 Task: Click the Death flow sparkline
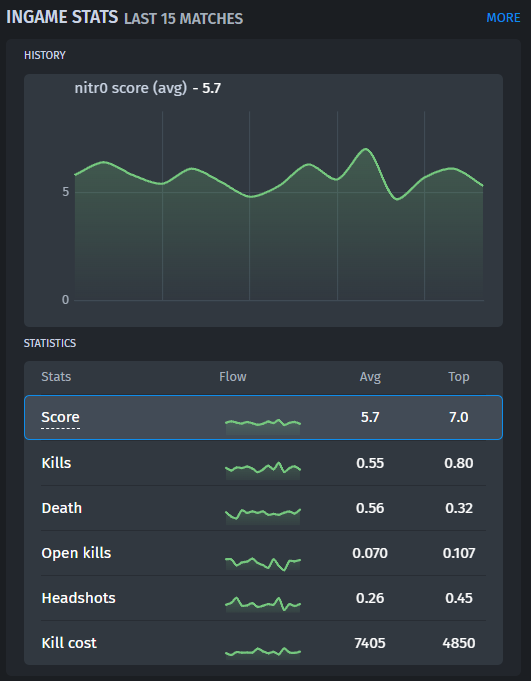click(263, 516)
